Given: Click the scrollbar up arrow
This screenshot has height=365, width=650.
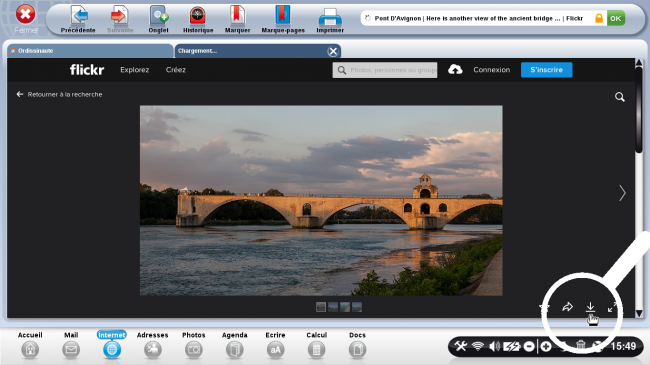Looking at the screenshot, I should (639, 63).
